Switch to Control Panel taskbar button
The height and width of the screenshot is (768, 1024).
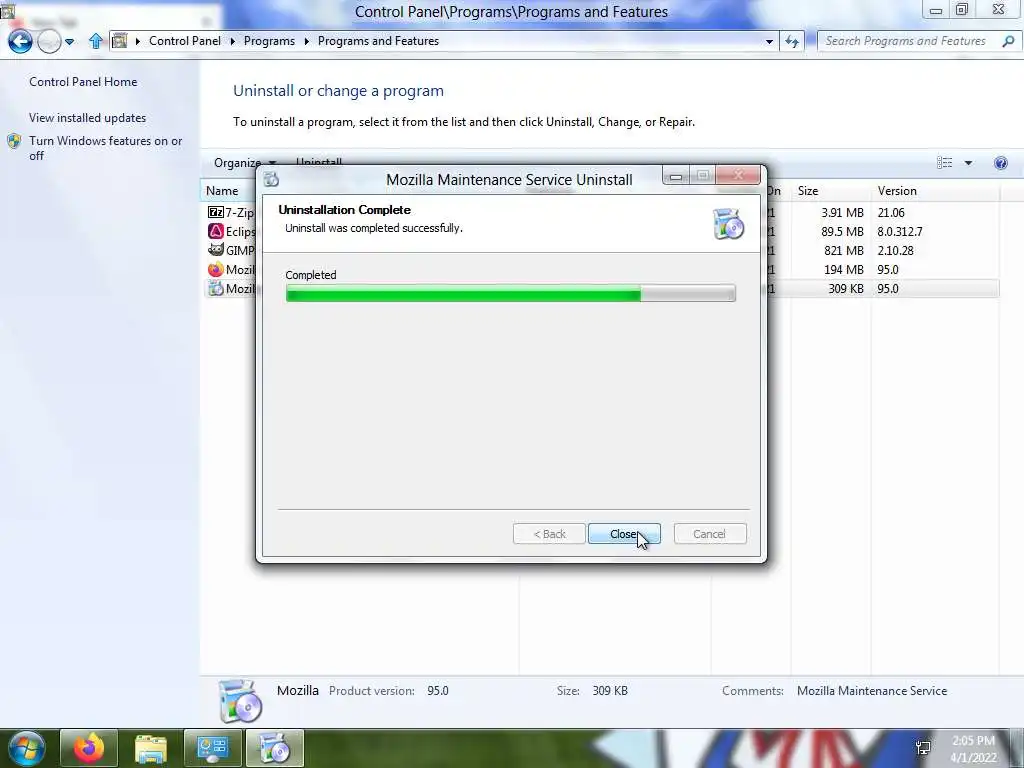[212, 748]
